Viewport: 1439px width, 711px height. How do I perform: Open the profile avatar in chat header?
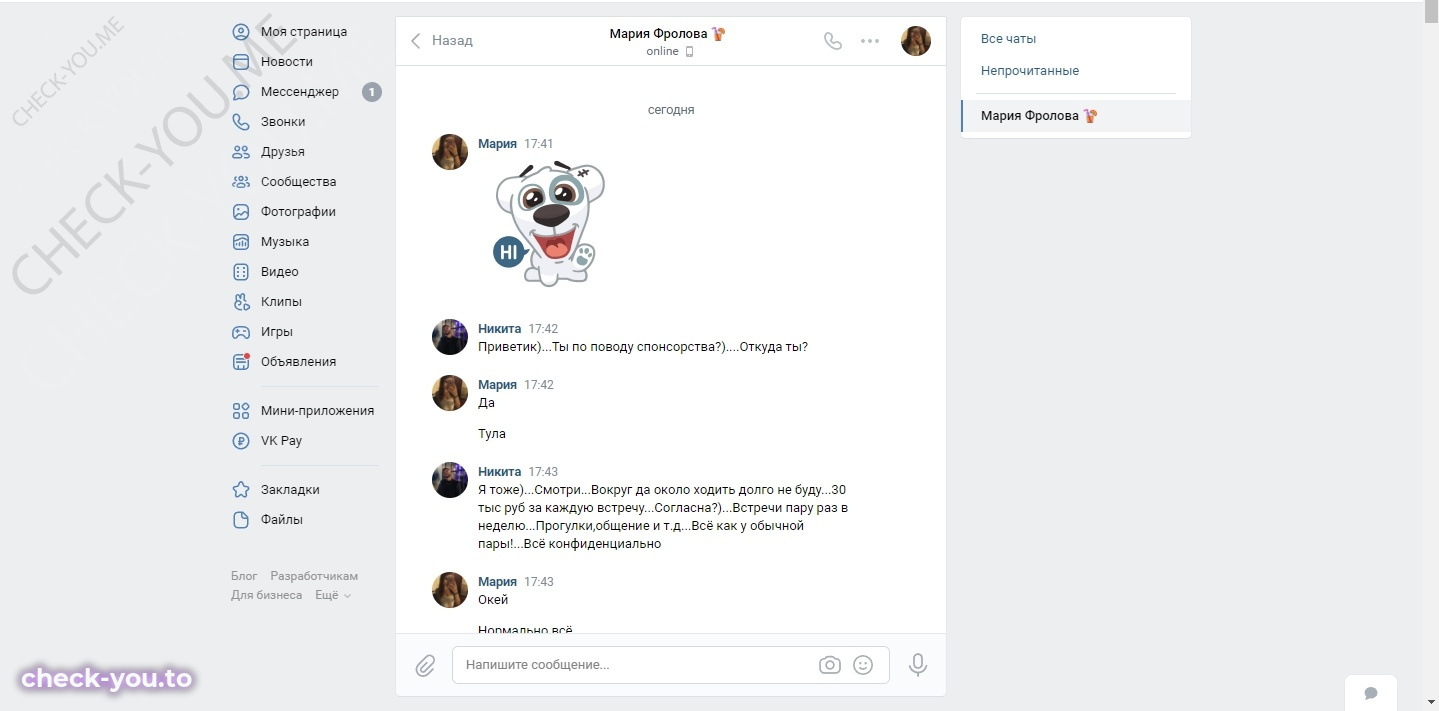pyautogui.click(x=916, y=41)
